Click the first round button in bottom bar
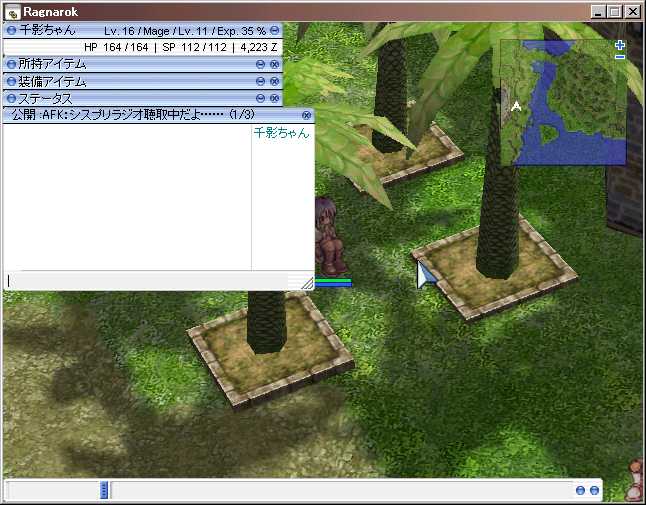 click(x=580, y=490)
